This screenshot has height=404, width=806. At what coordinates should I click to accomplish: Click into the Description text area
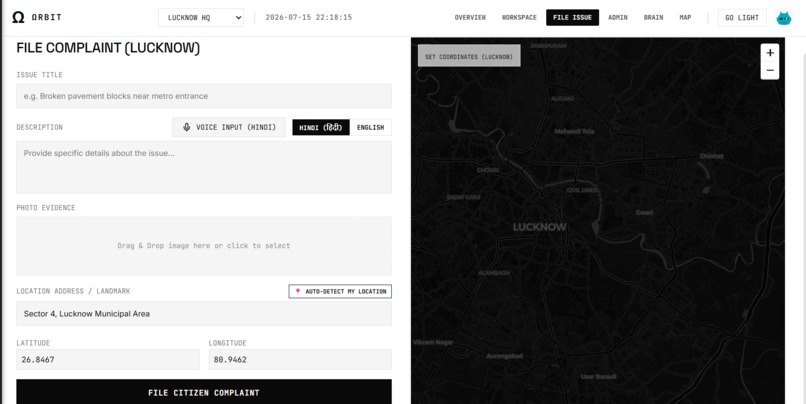coord(204,168)
